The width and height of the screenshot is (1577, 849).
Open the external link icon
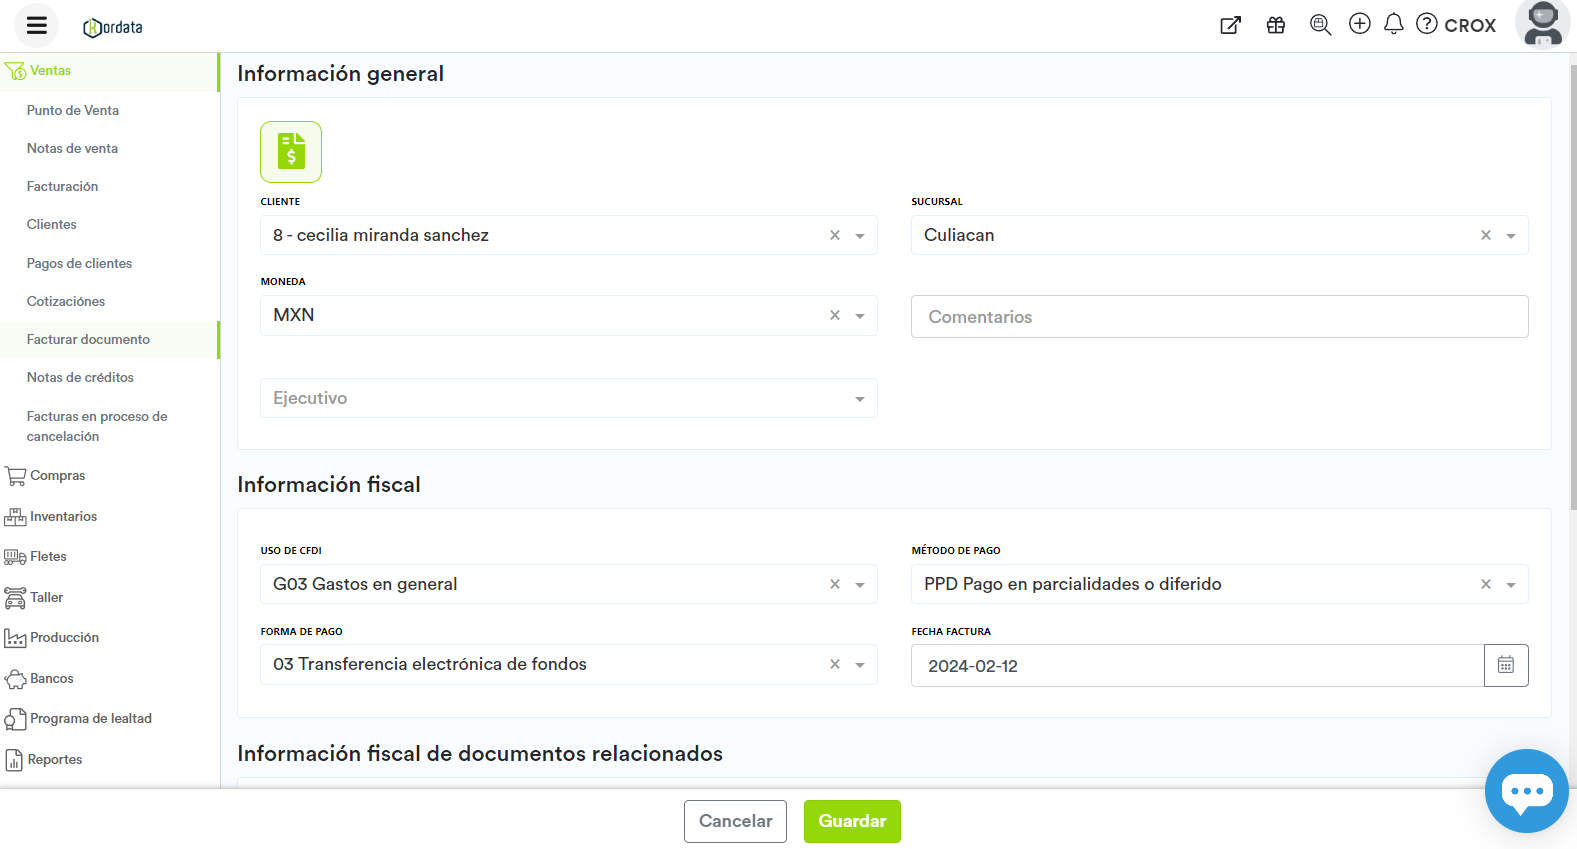pos(1231,26)
